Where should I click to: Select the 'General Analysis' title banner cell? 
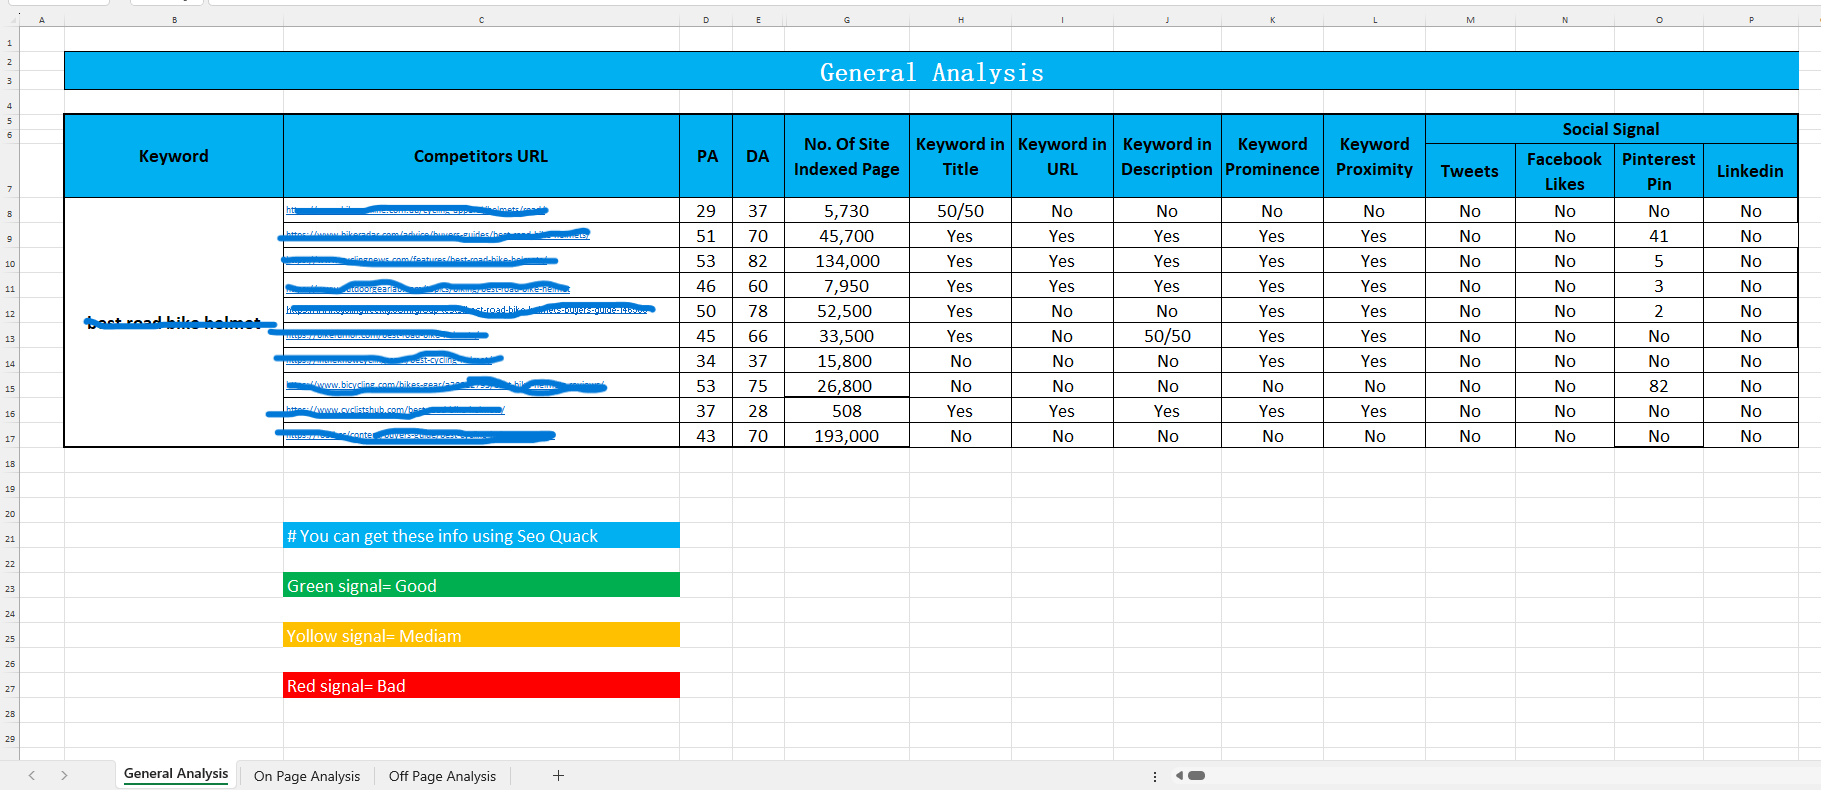(931, 72)
